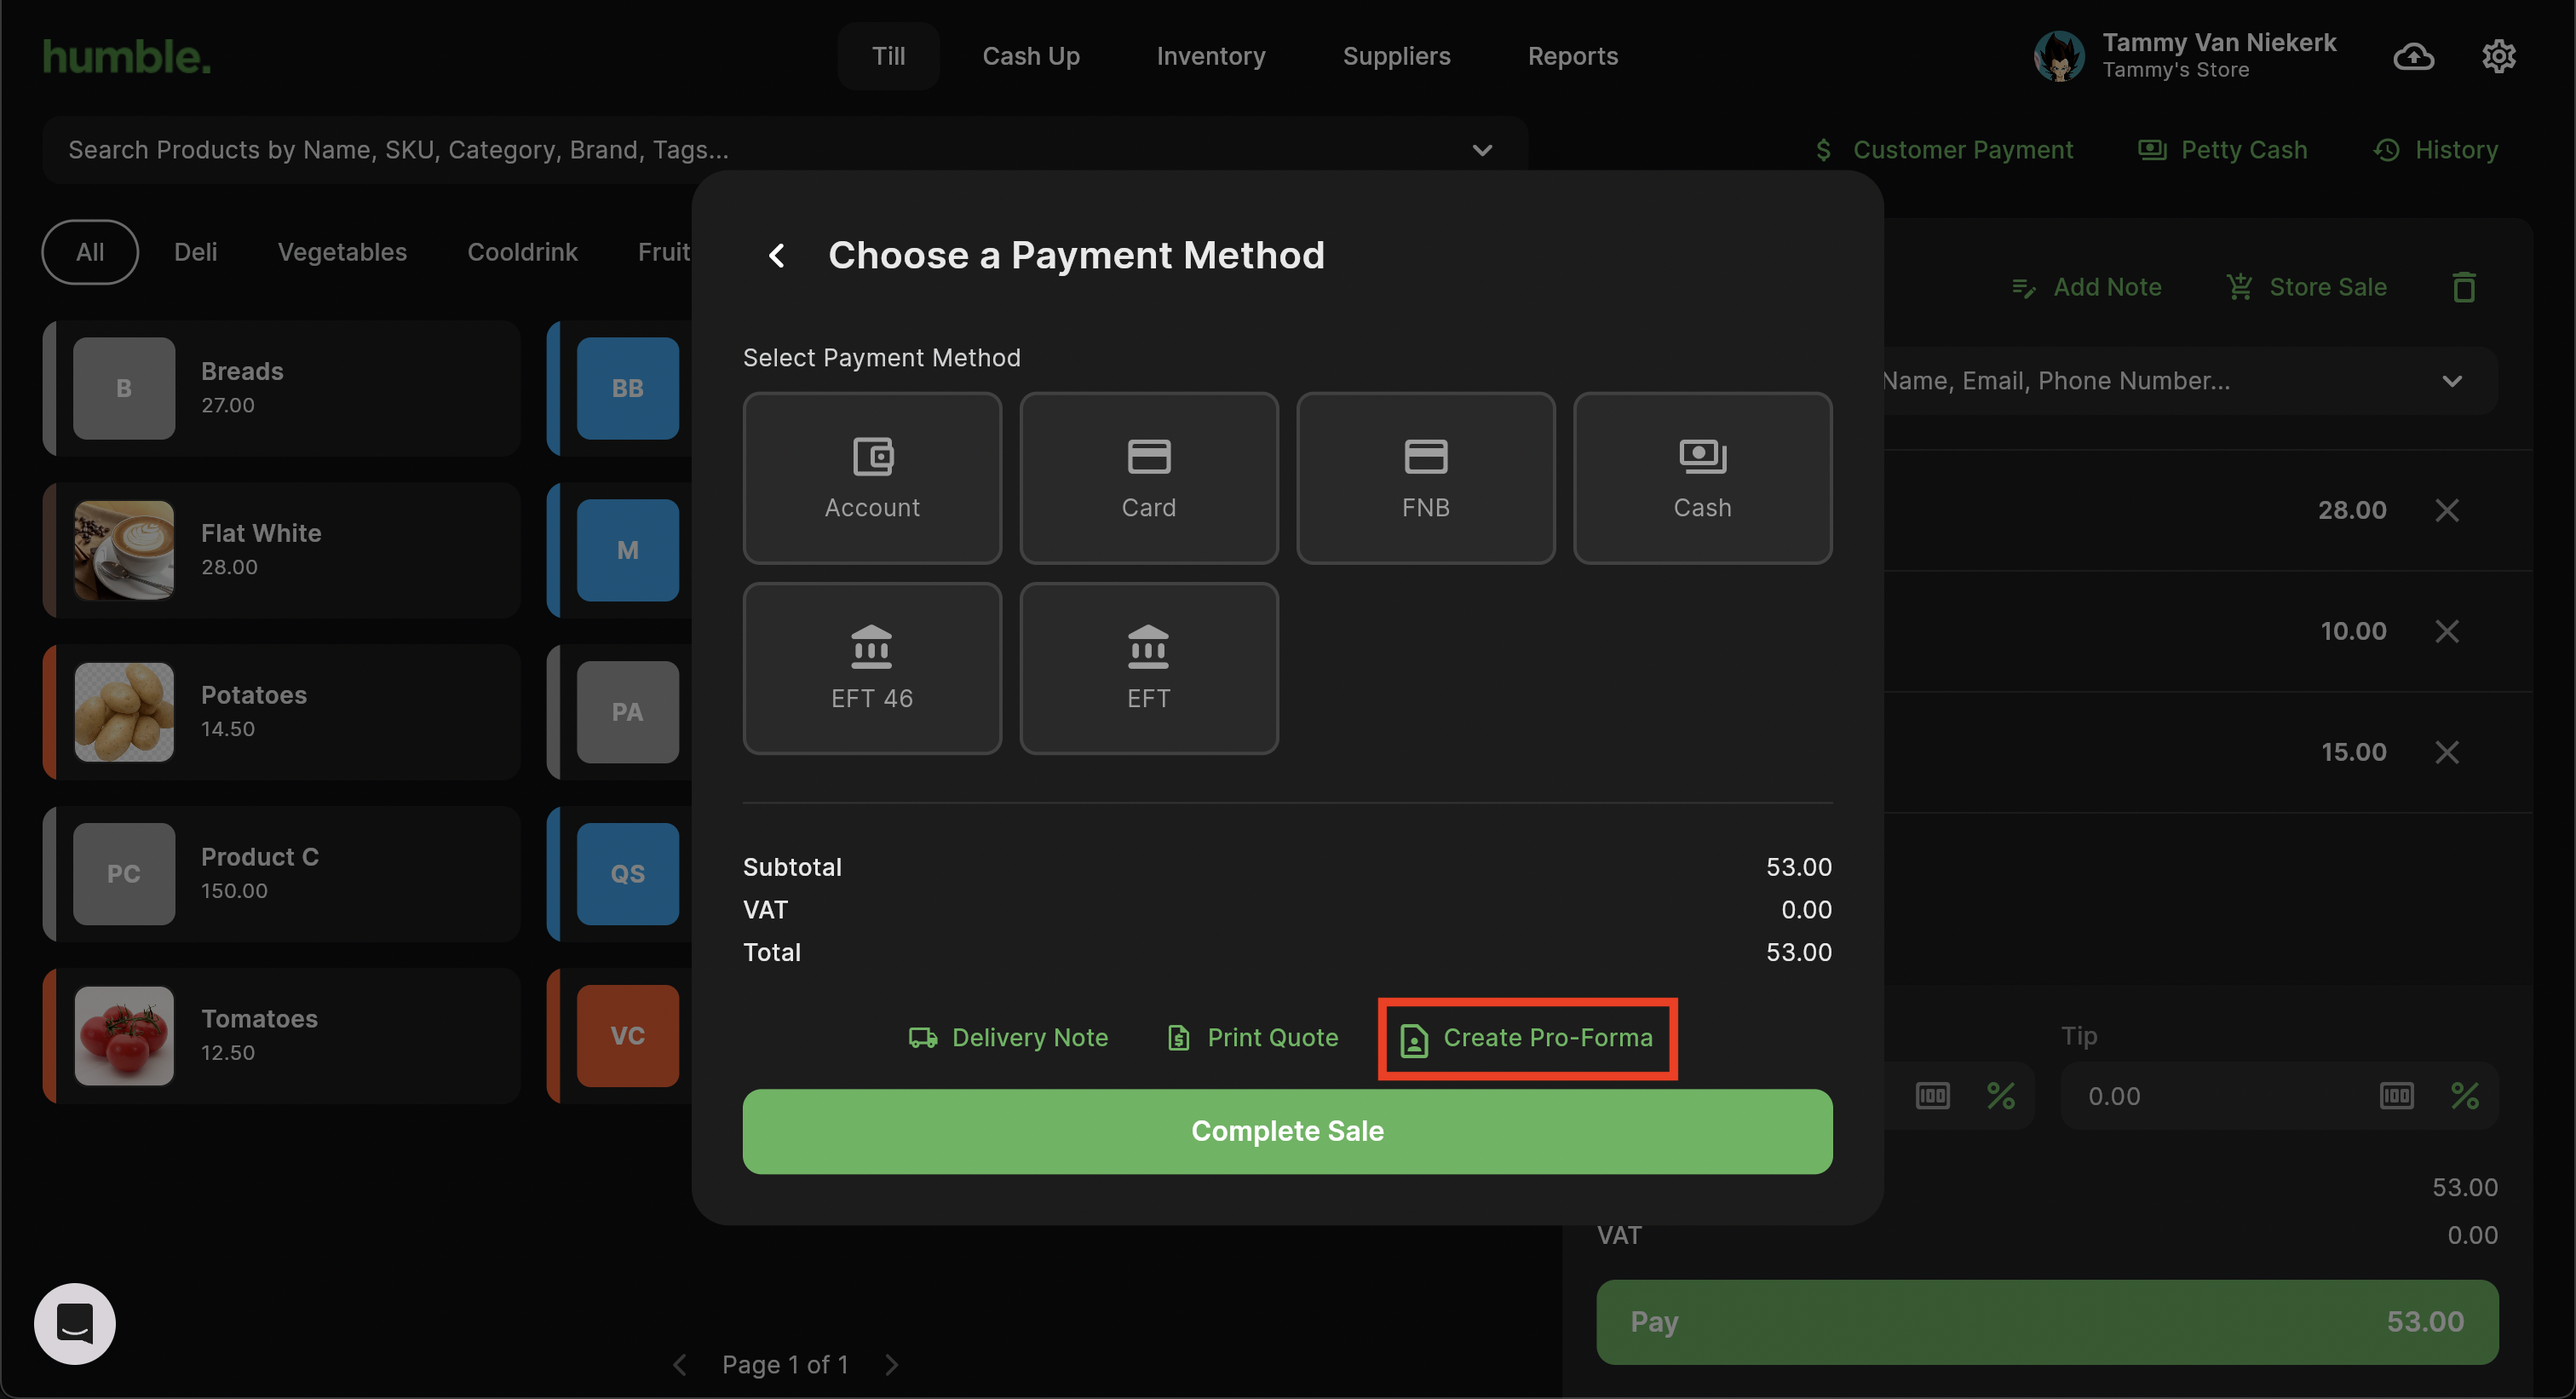Open the Inventory tab
2576x1399 pixels.
point(1210,56)
